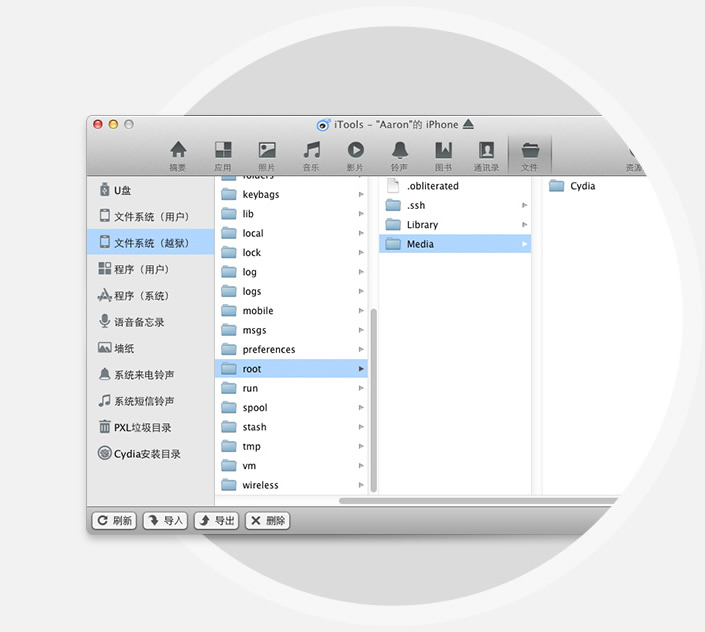Select 文件系统（越狱） in sidebar
This screenshot has width=705, height=632.
pyautogui.click(x=151, y=242)
